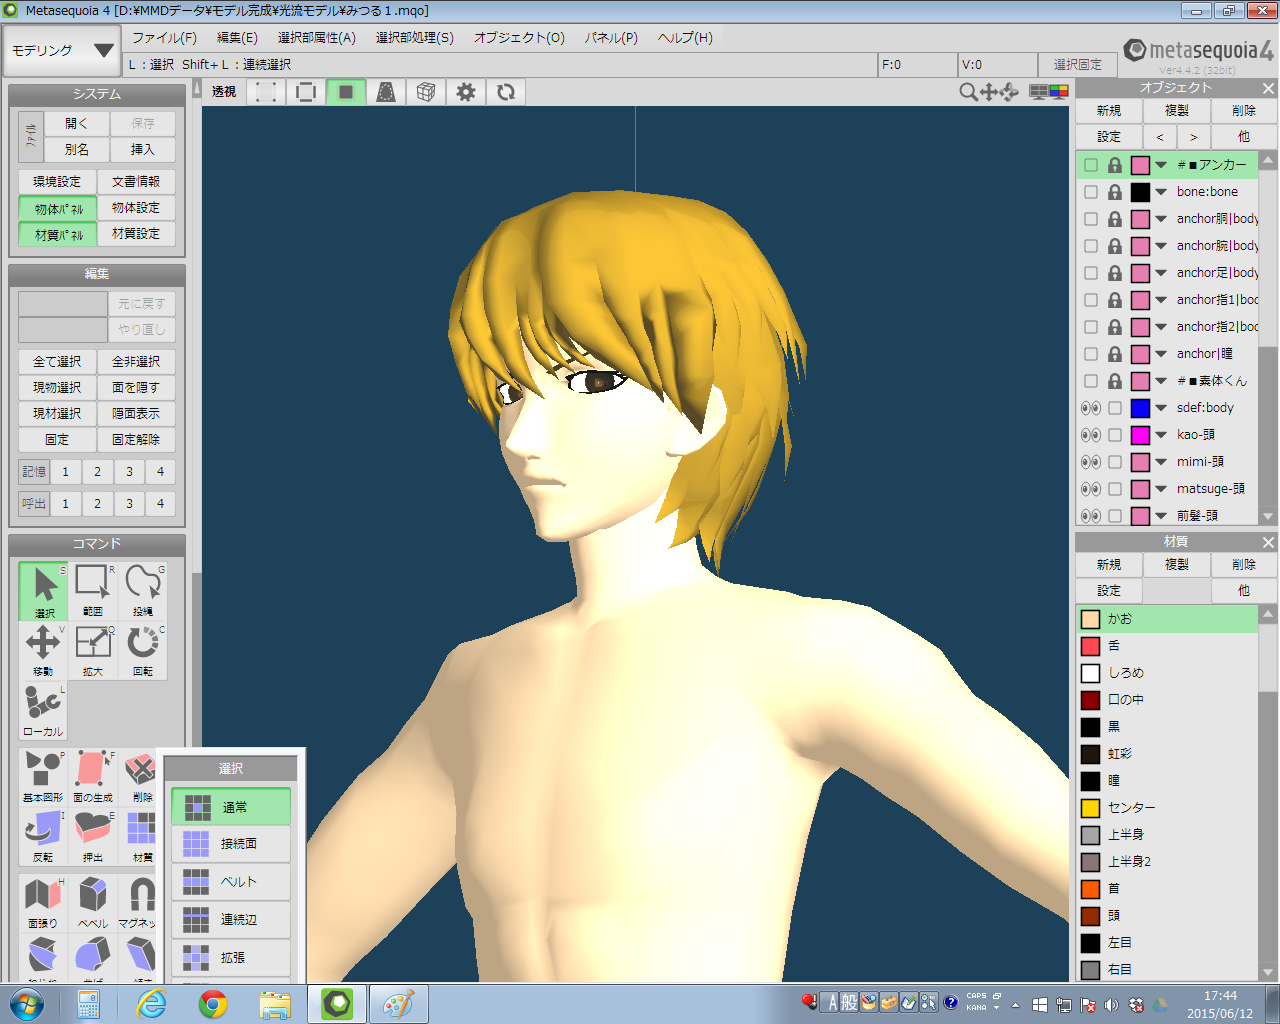
Task: Activate the 回転 rotate tool
Action: coord(143,651)
